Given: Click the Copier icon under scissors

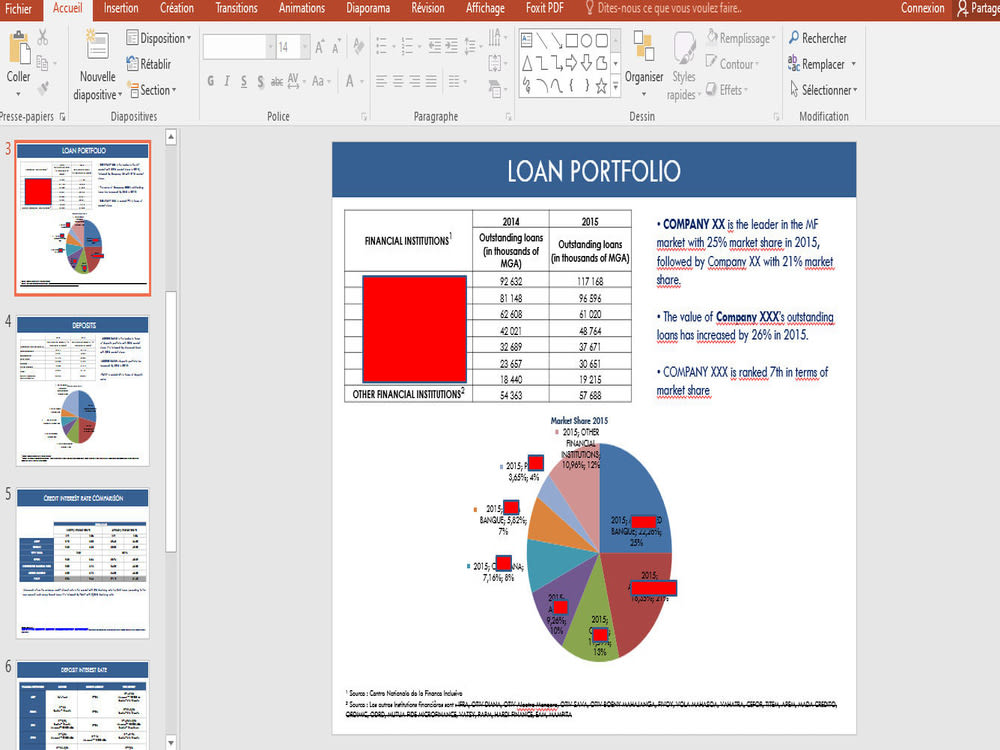Looking at the screenshot, I should pos(43,62).
